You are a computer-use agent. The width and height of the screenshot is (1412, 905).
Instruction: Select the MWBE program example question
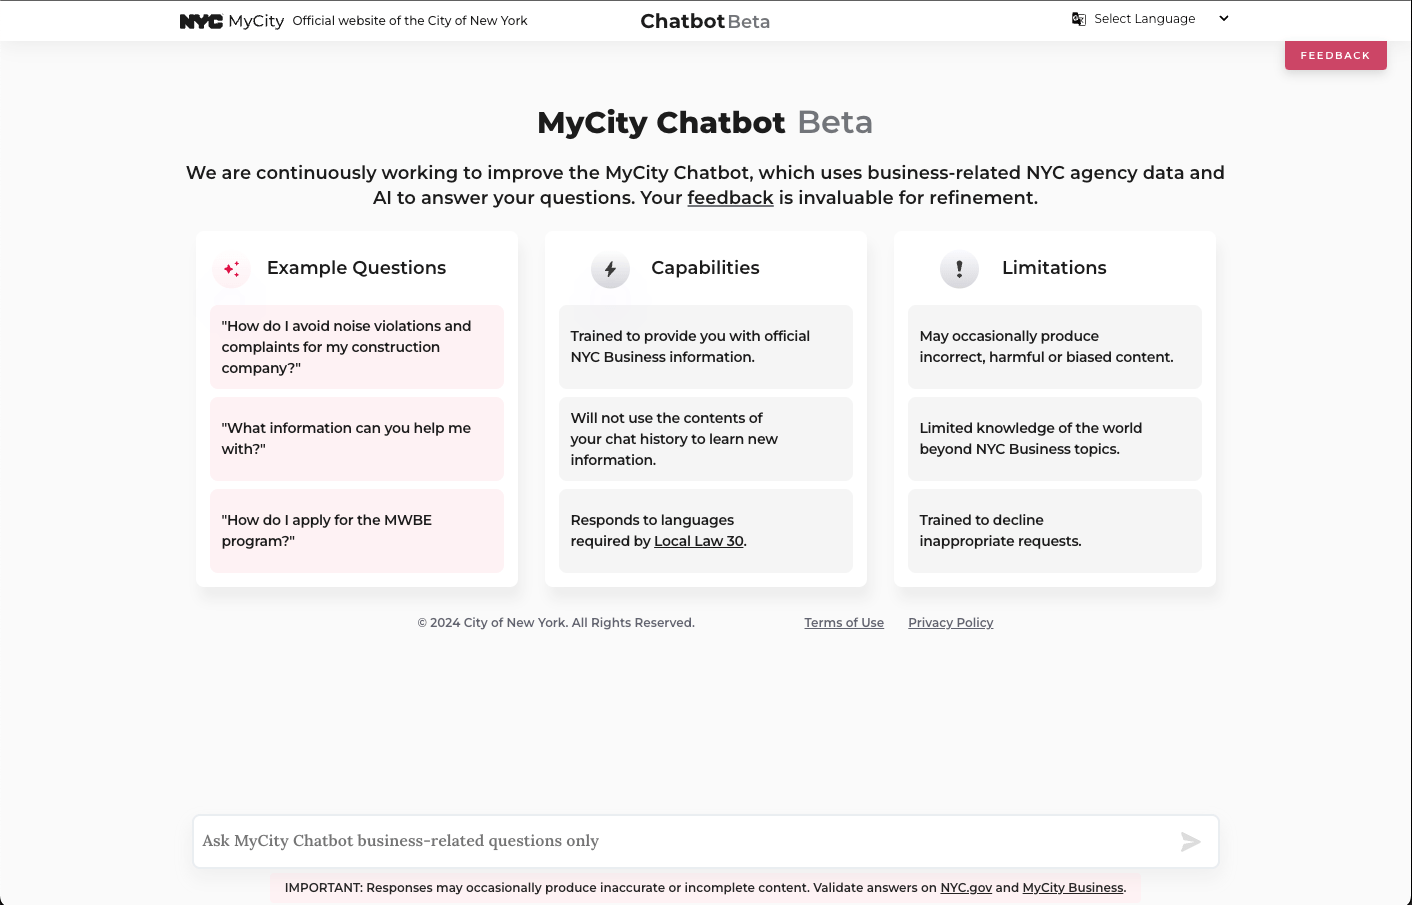[356, 530]
